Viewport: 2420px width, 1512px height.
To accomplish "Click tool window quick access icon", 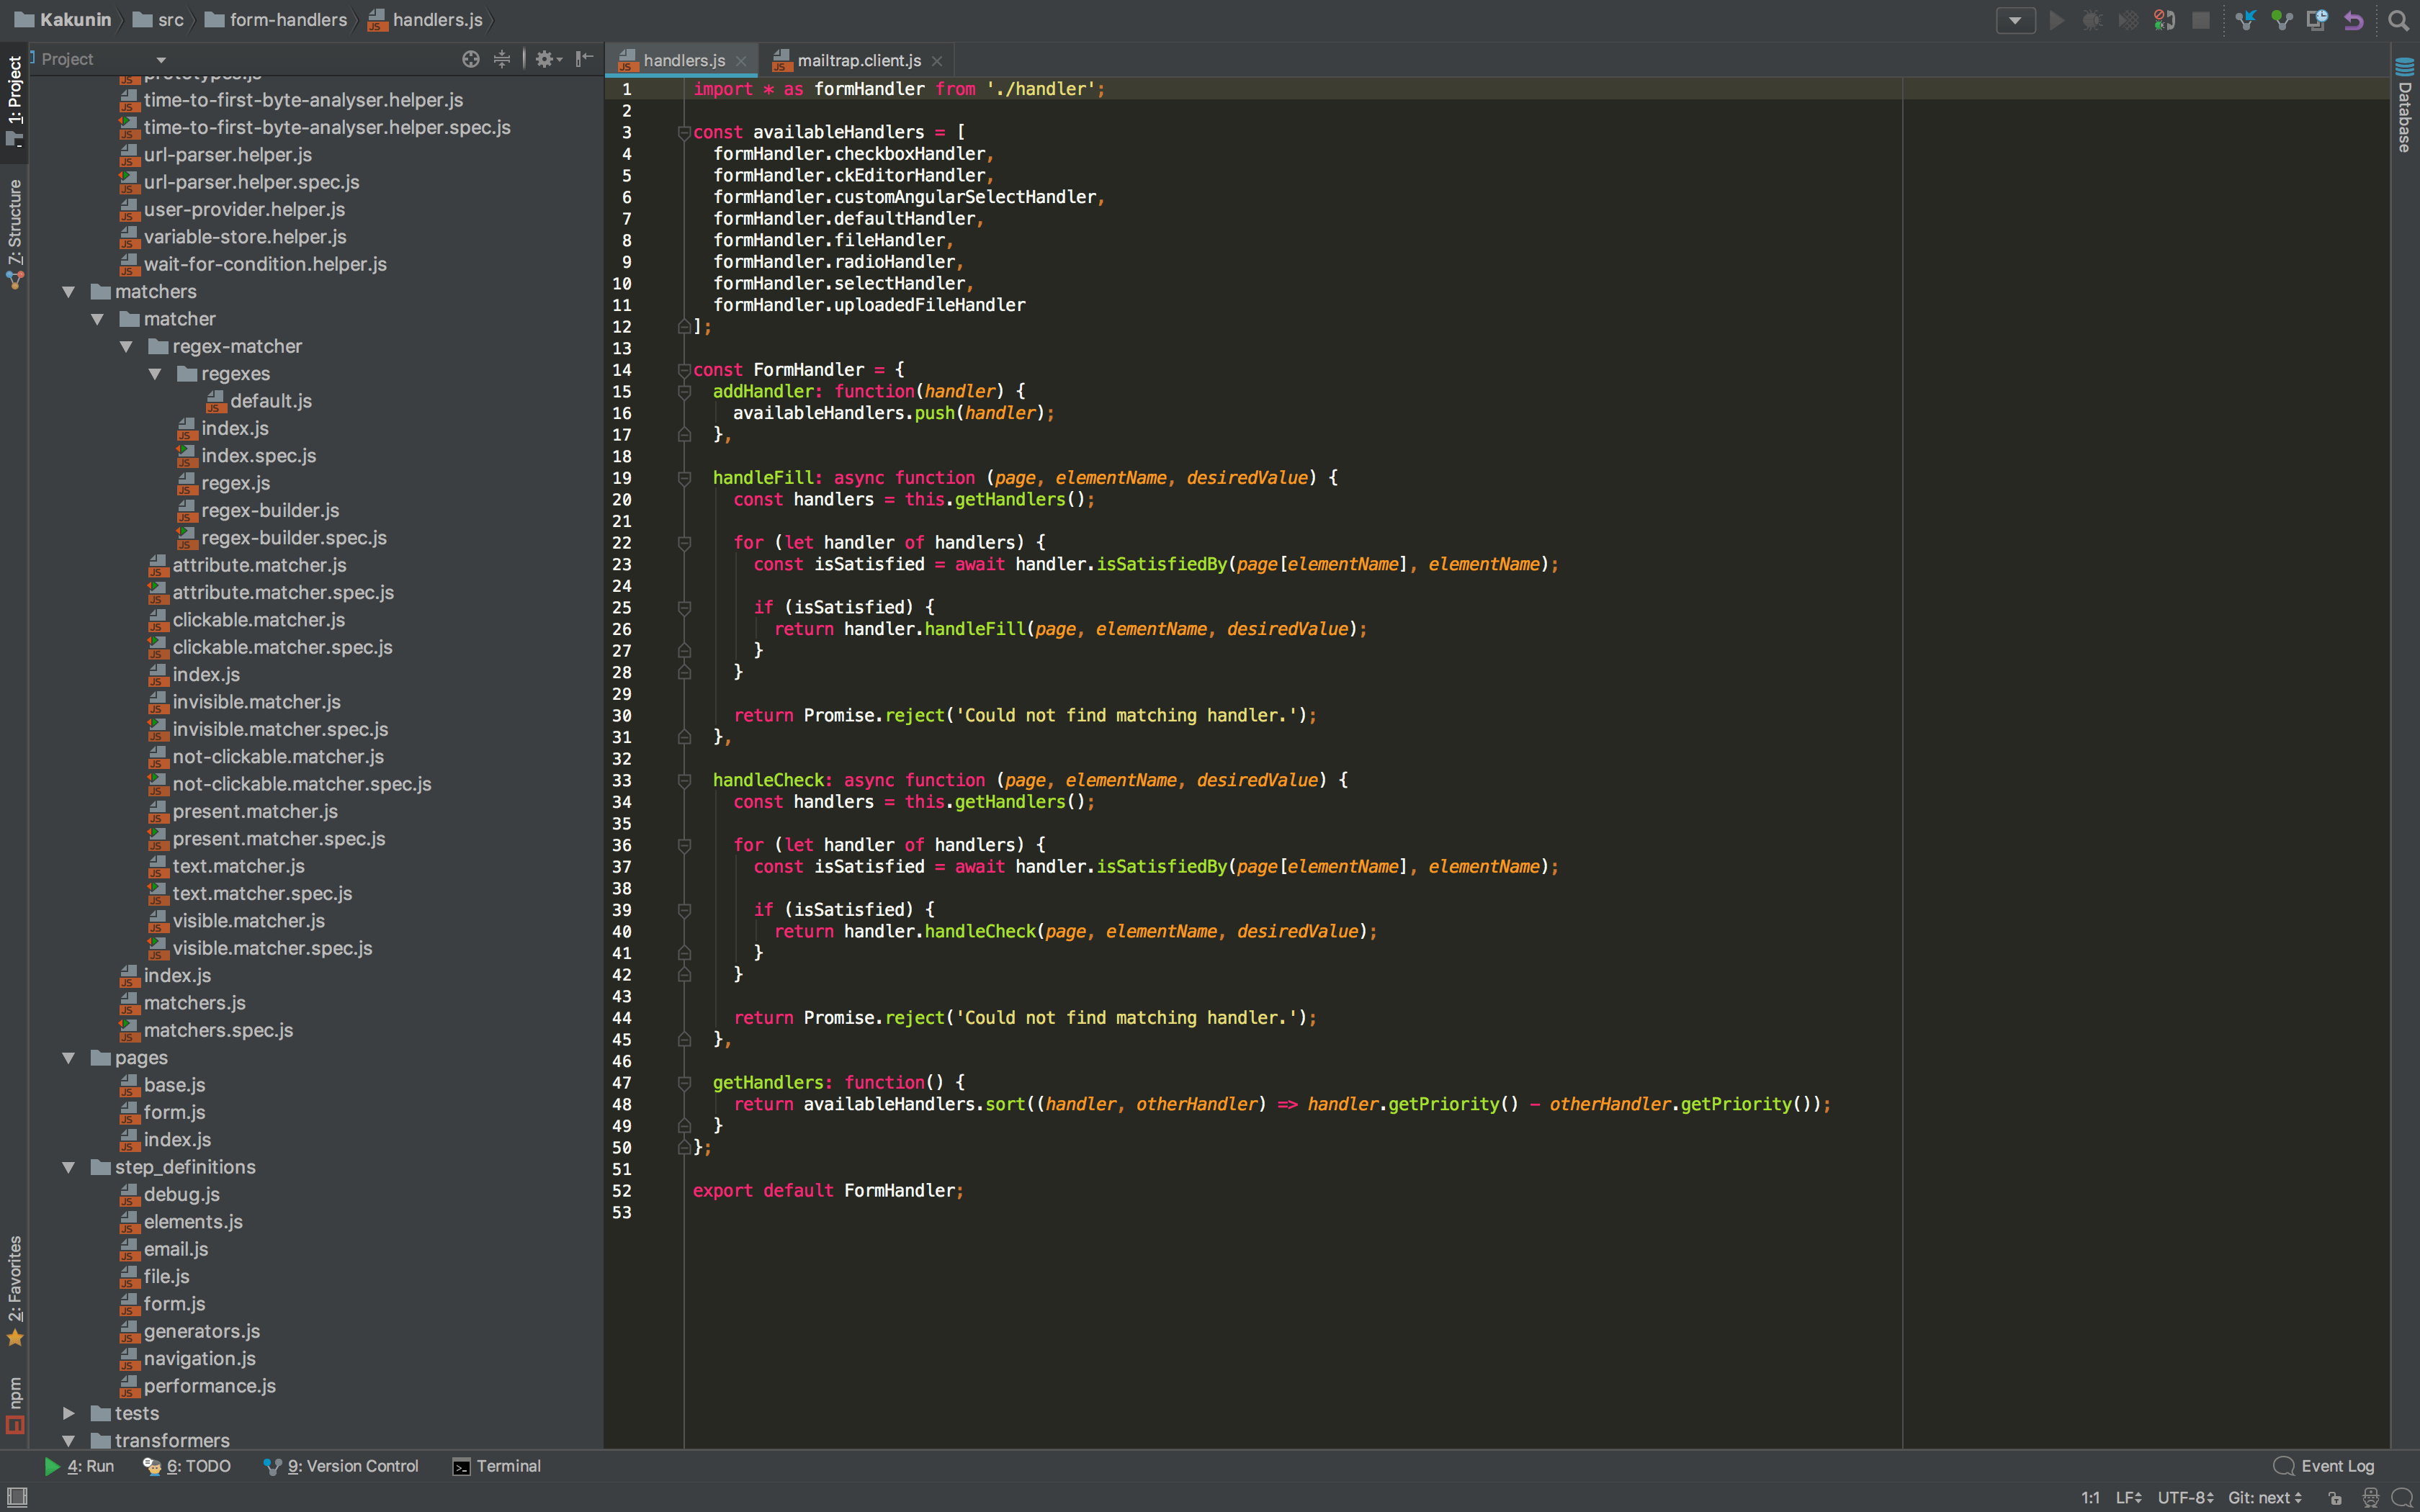I will (16, 1497).
